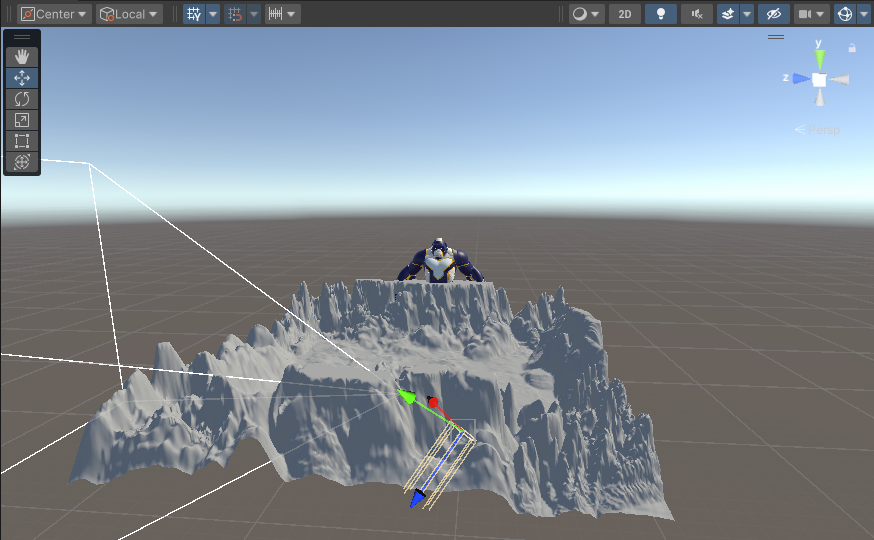Open scene camera settings
The width and height of the screenshot is (874, 540).
point(805,14)
